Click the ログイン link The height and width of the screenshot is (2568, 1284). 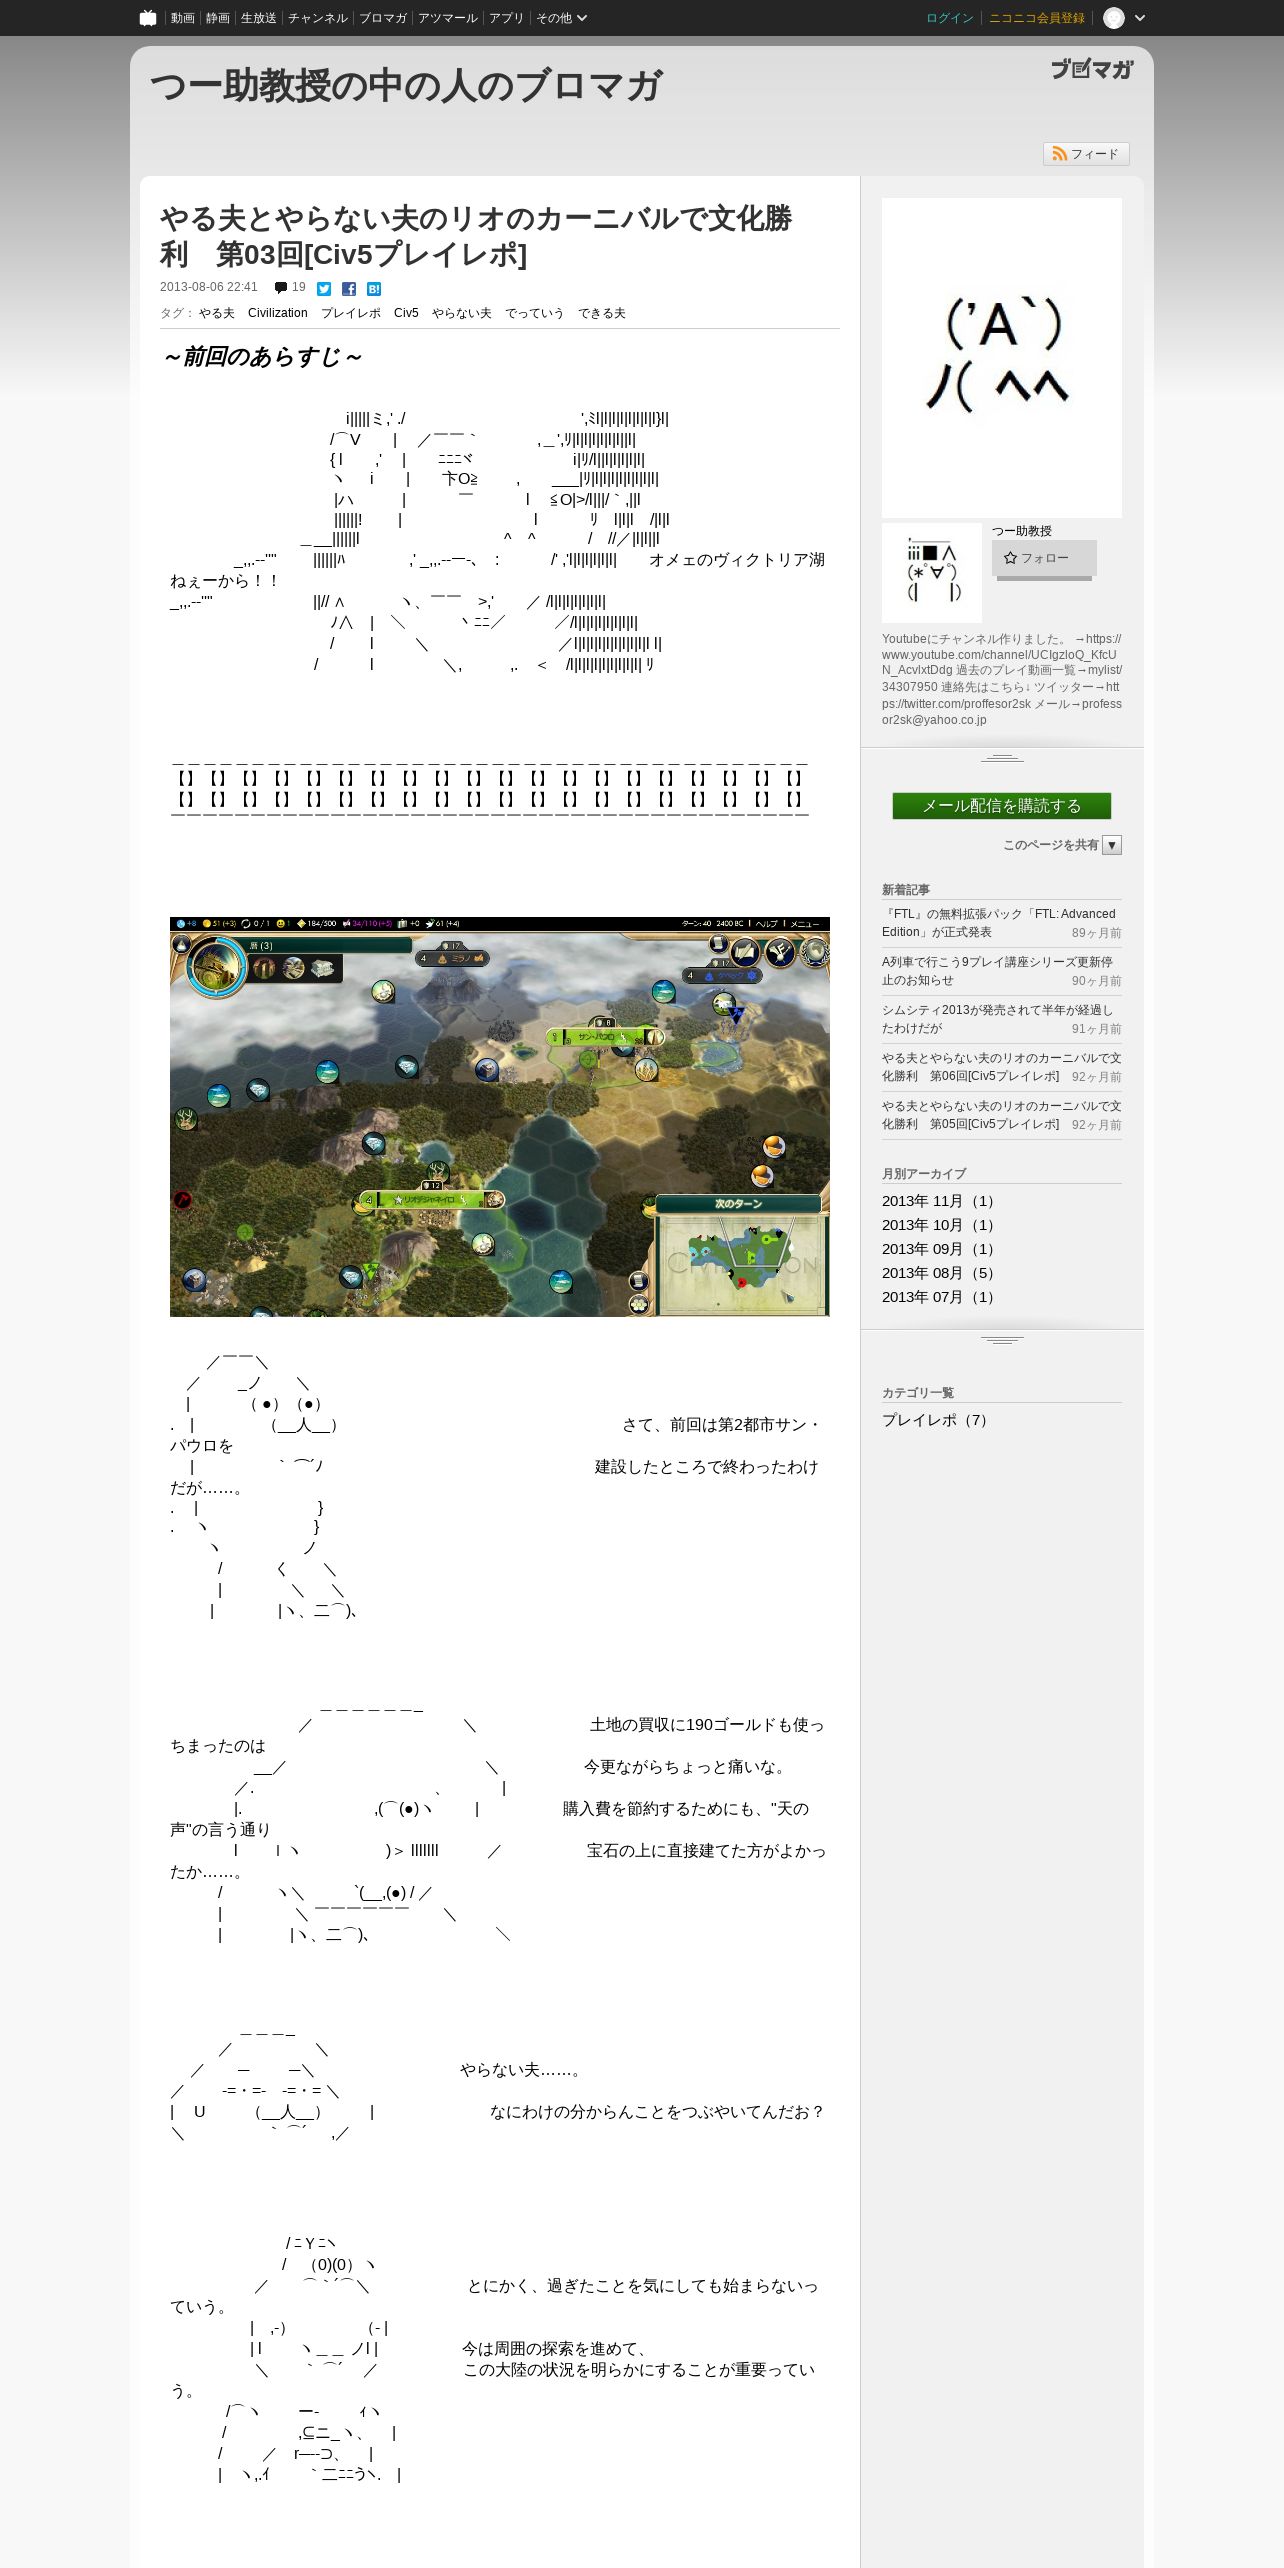pos(949,18)
